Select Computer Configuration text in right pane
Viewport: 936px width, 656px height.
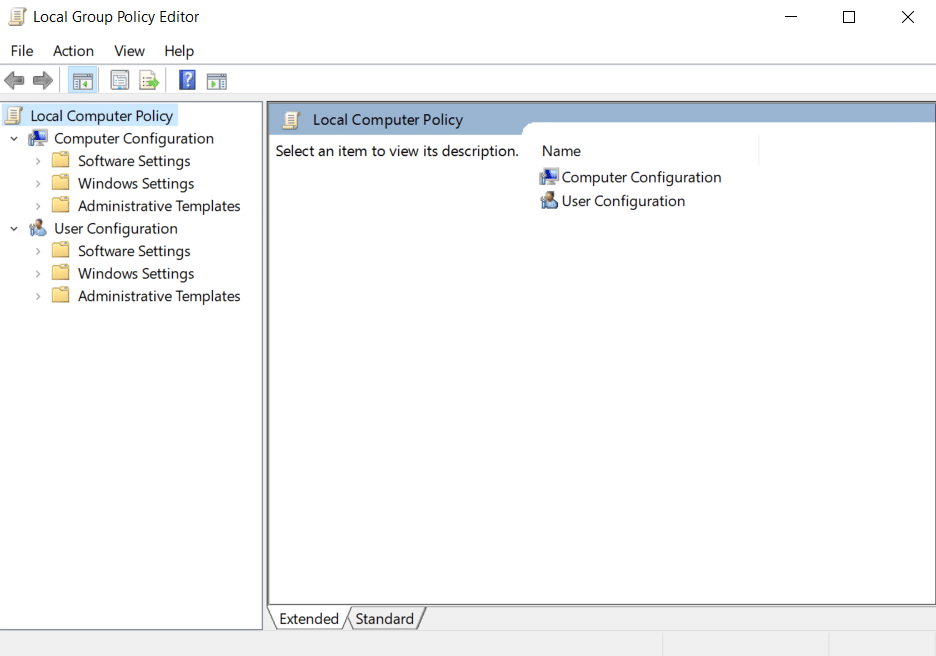point(642,177)
